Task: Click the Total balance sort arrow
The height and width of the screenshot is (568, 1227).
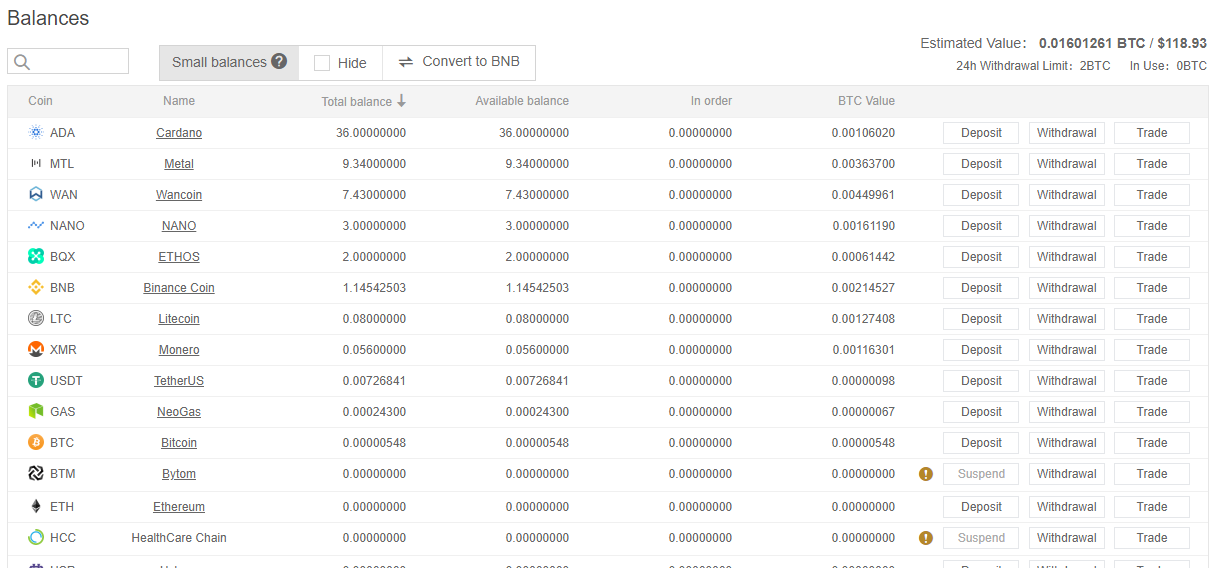Action: (x=401, y=101)
